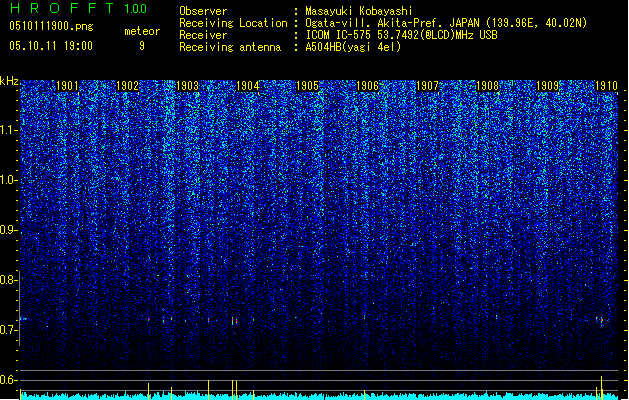Click the 0.9 kHz frequency label
The width and height of the screenshot is (629, 400).
coord(8,230)
